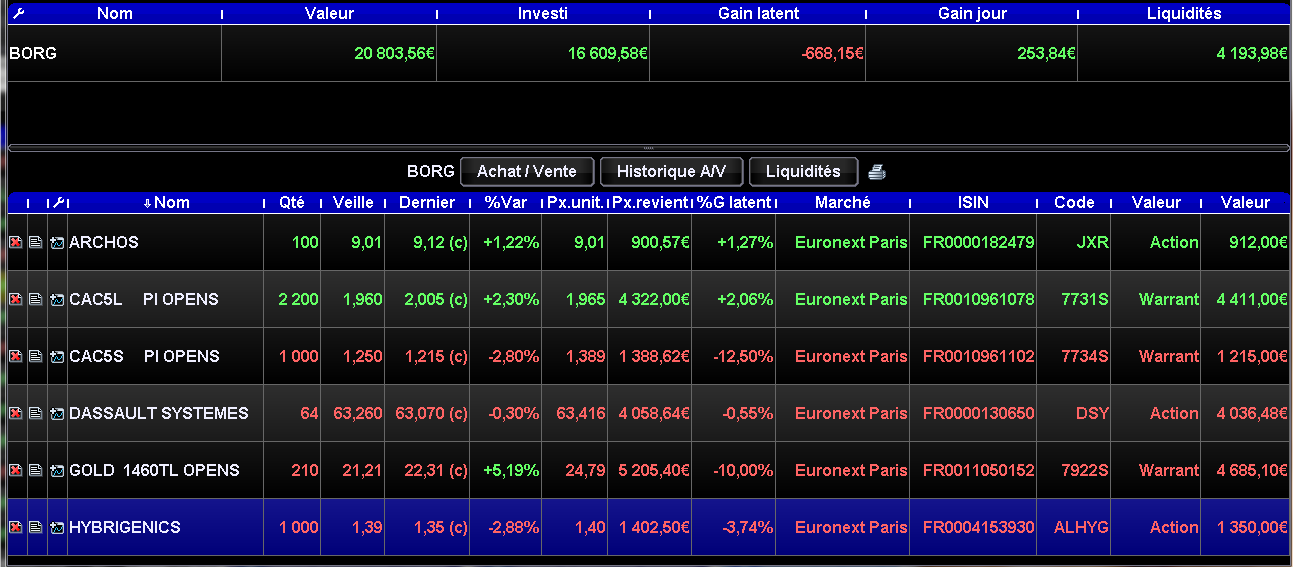The image size is (1293, 567).
Task: Select the CAC5S PI OPENS position
Action: [144, 357]
